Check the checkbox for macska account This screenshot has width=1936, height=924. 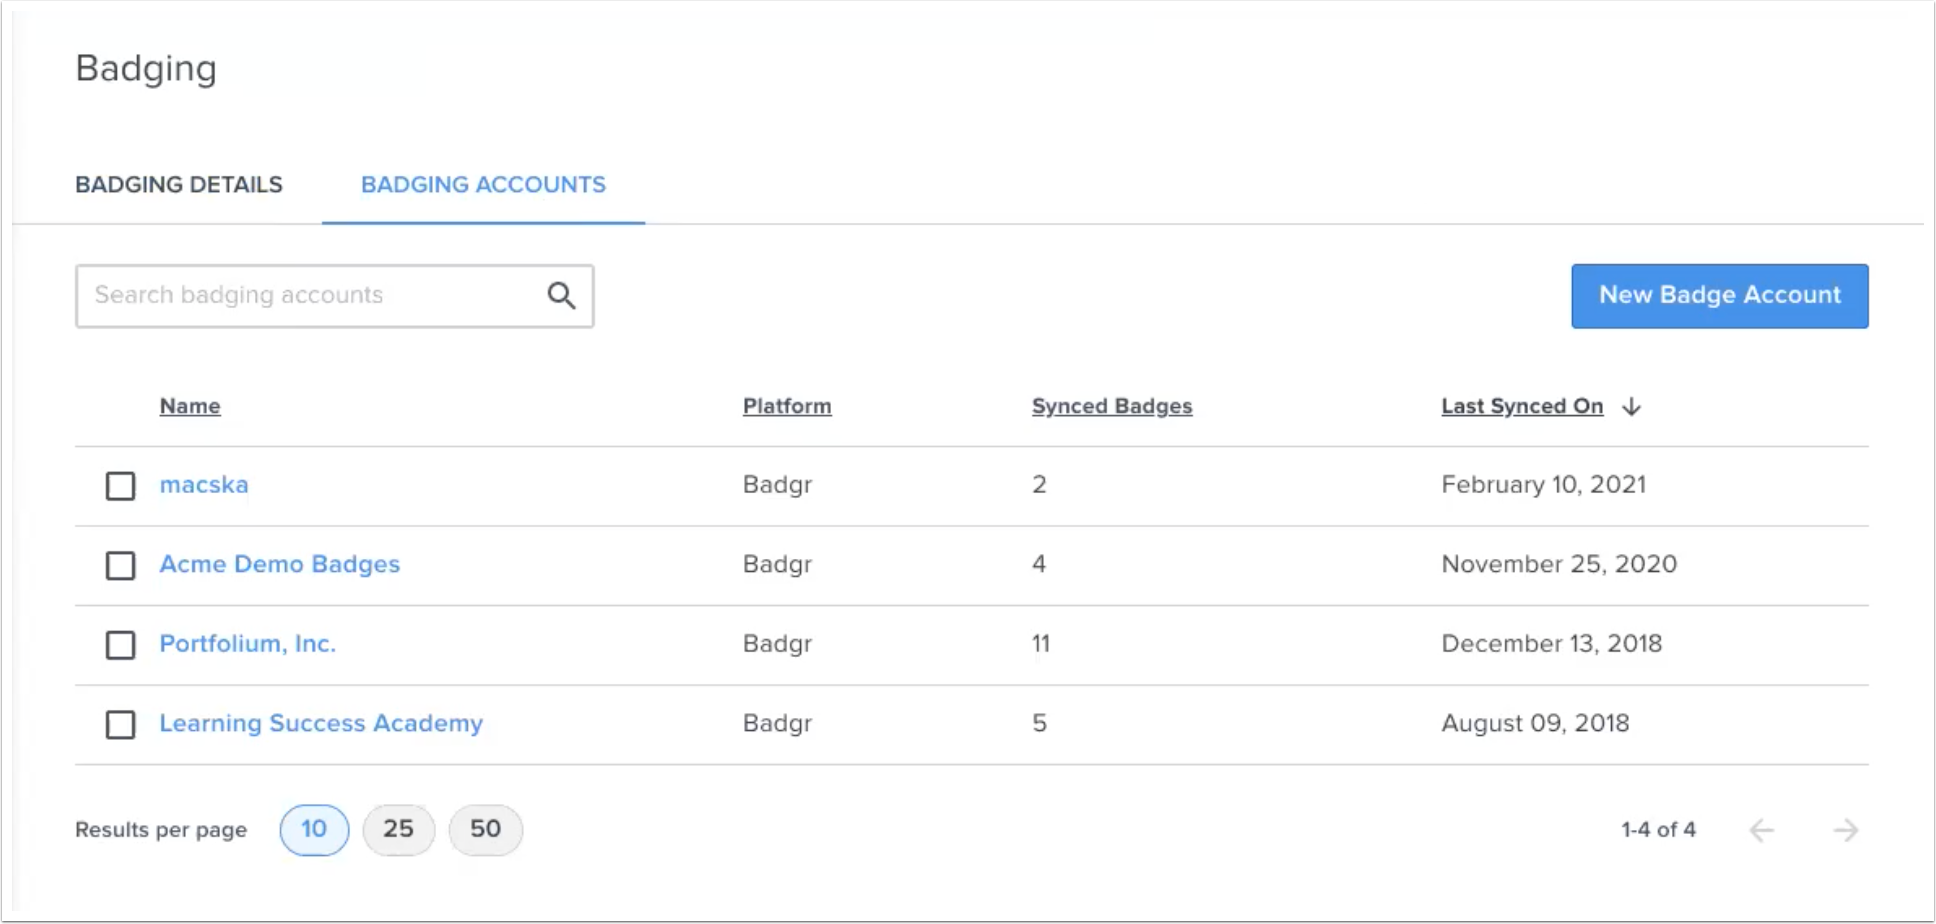coord(120,486)
